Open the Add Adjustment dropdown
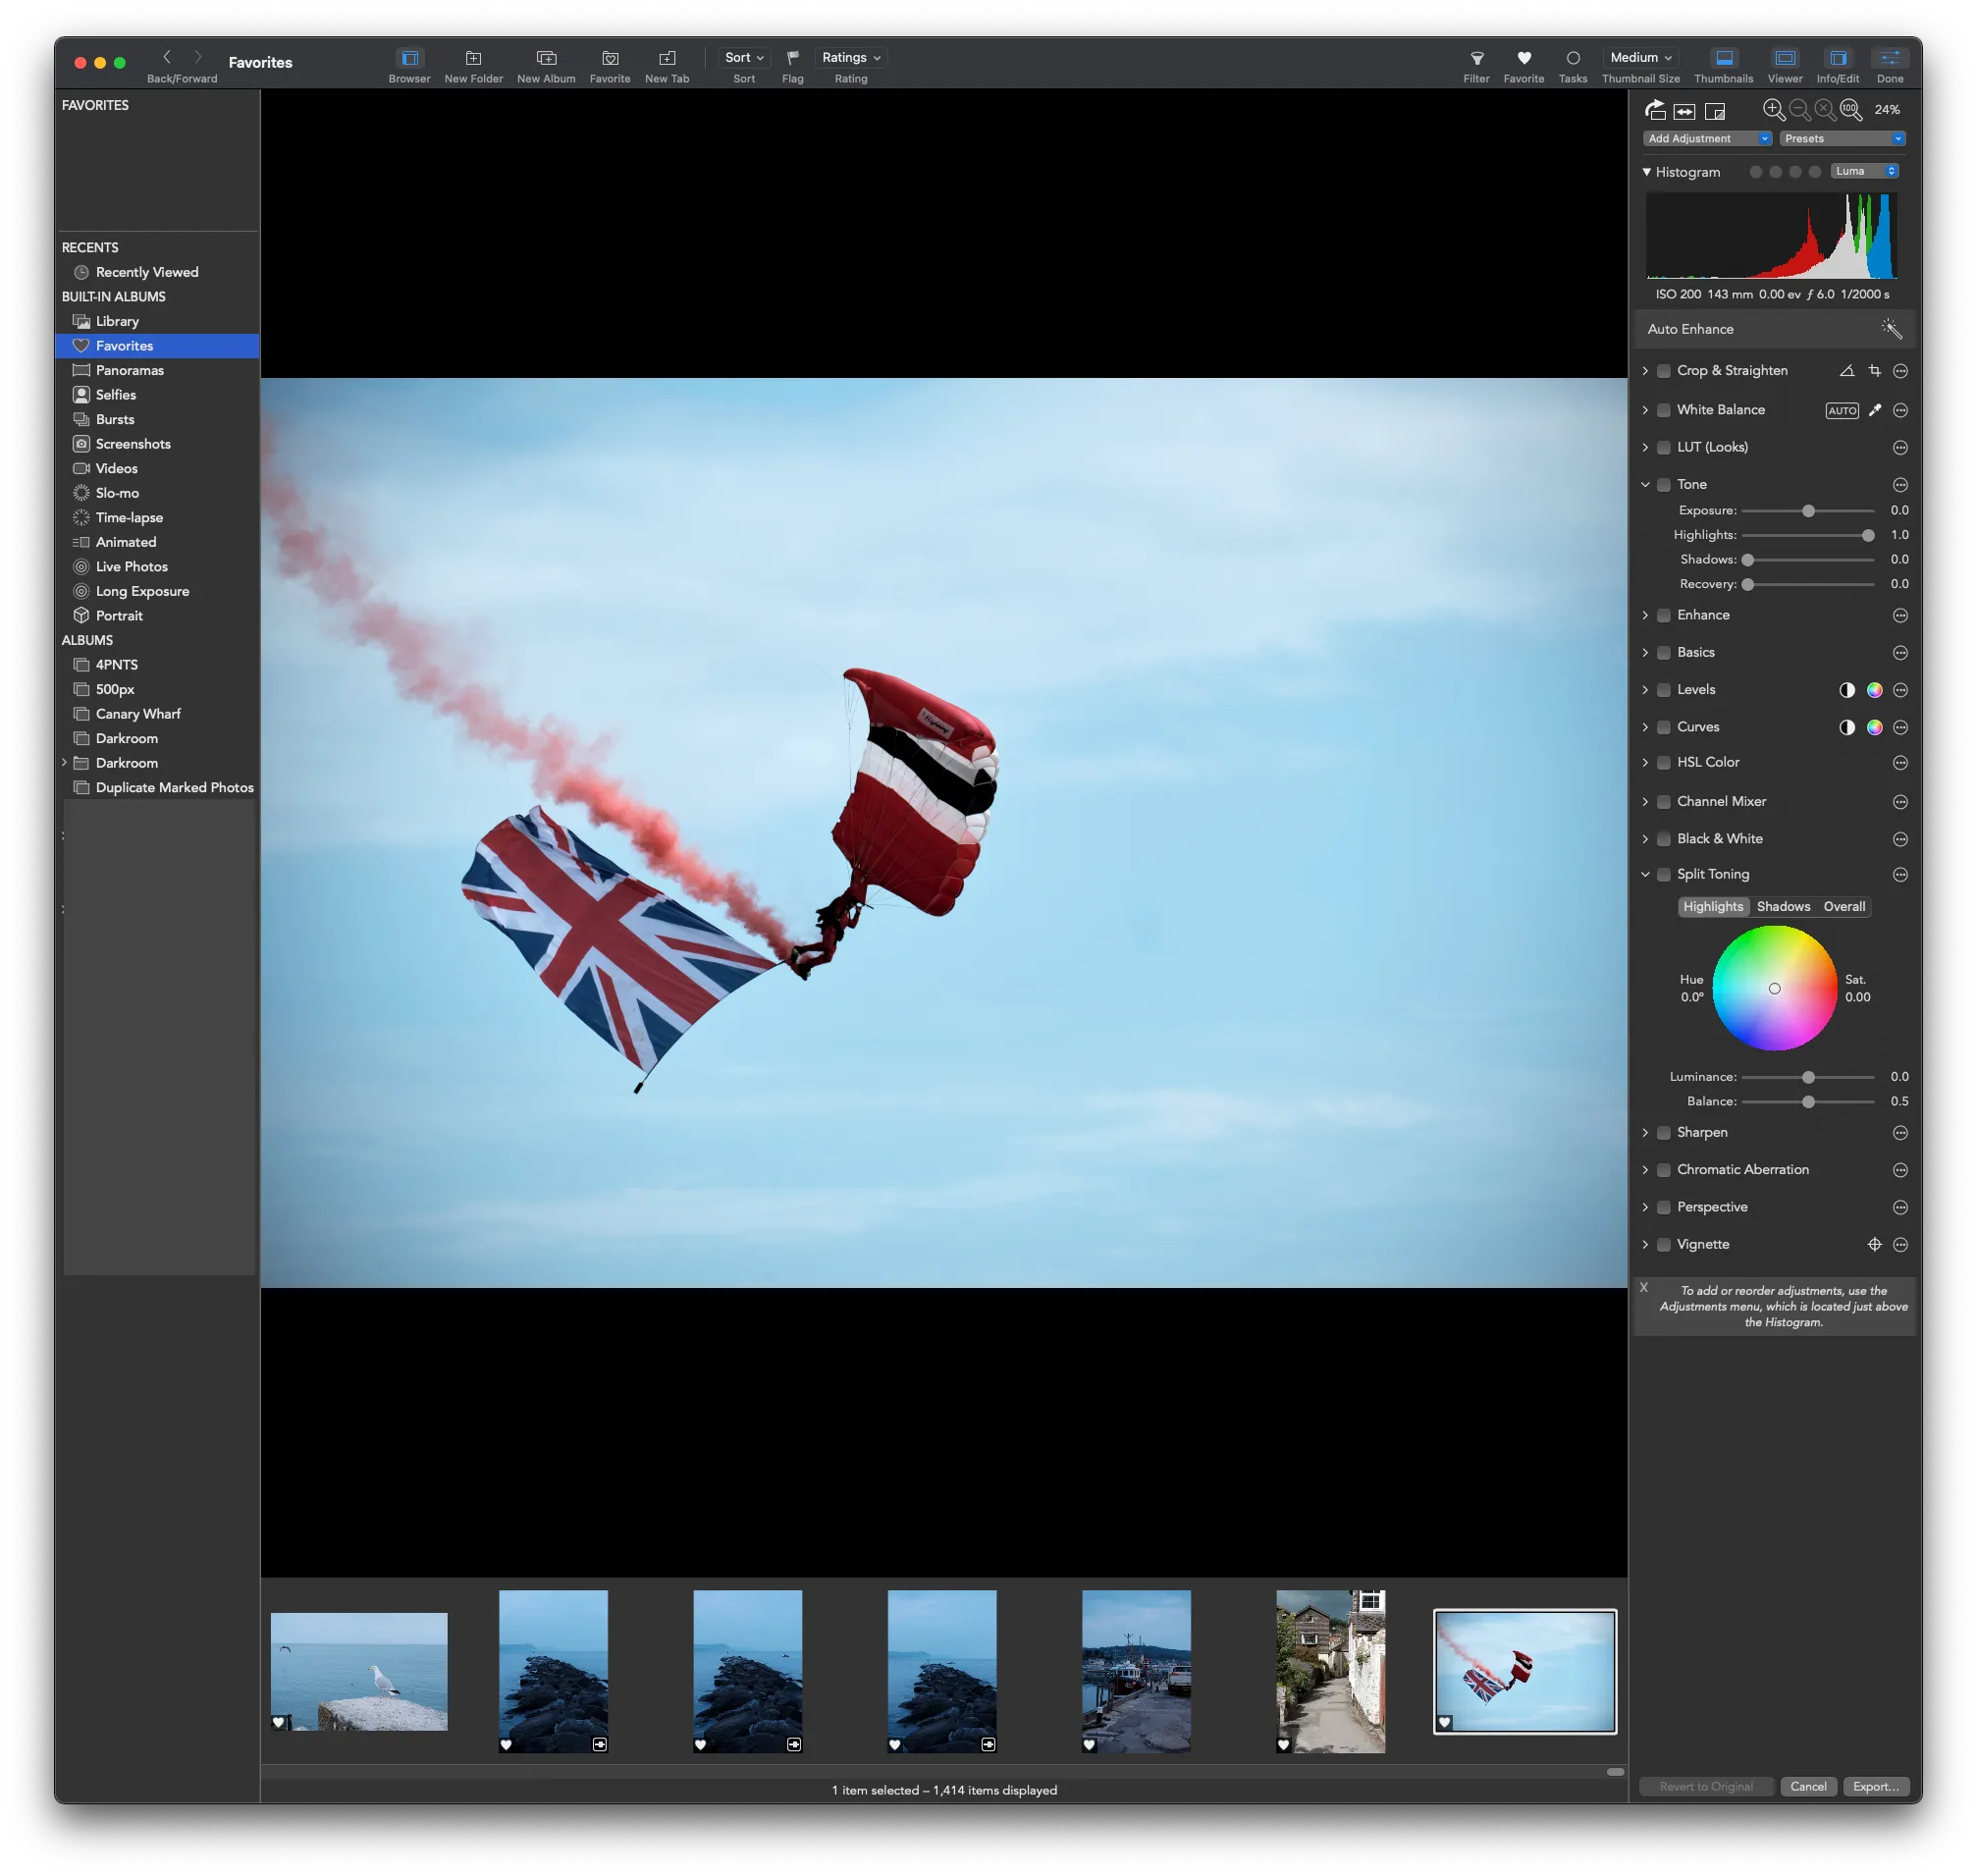 coord(1707,139)
